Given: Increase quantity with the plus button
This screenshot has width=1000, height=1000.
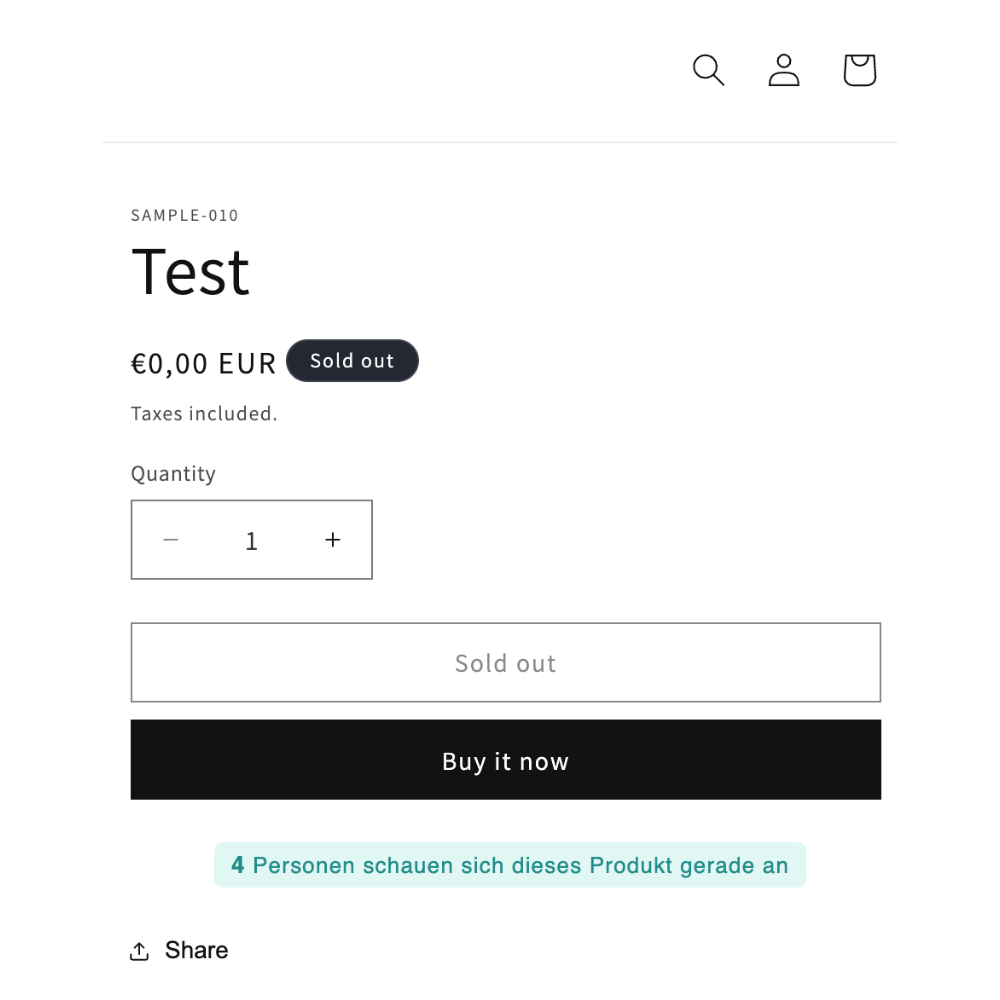Looking at the screenshot, I should point(332,540).
